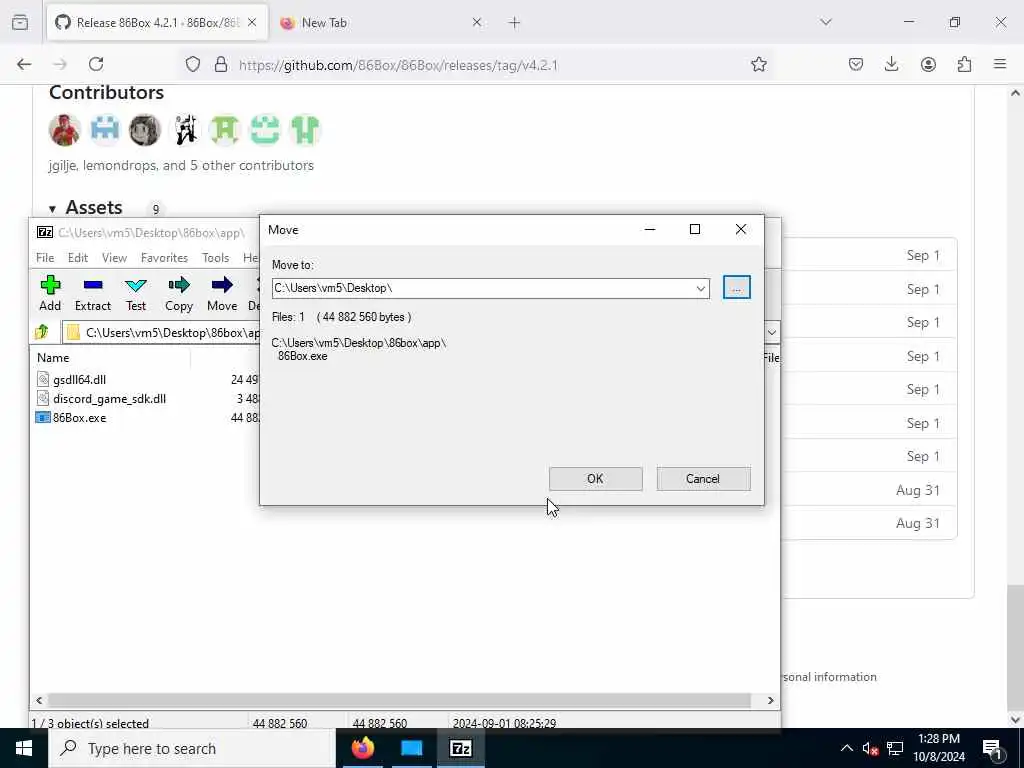Screen dimensions: 1024x768
Task: Click the Move toolbar icon in 7-Zip
Action: 222,293
